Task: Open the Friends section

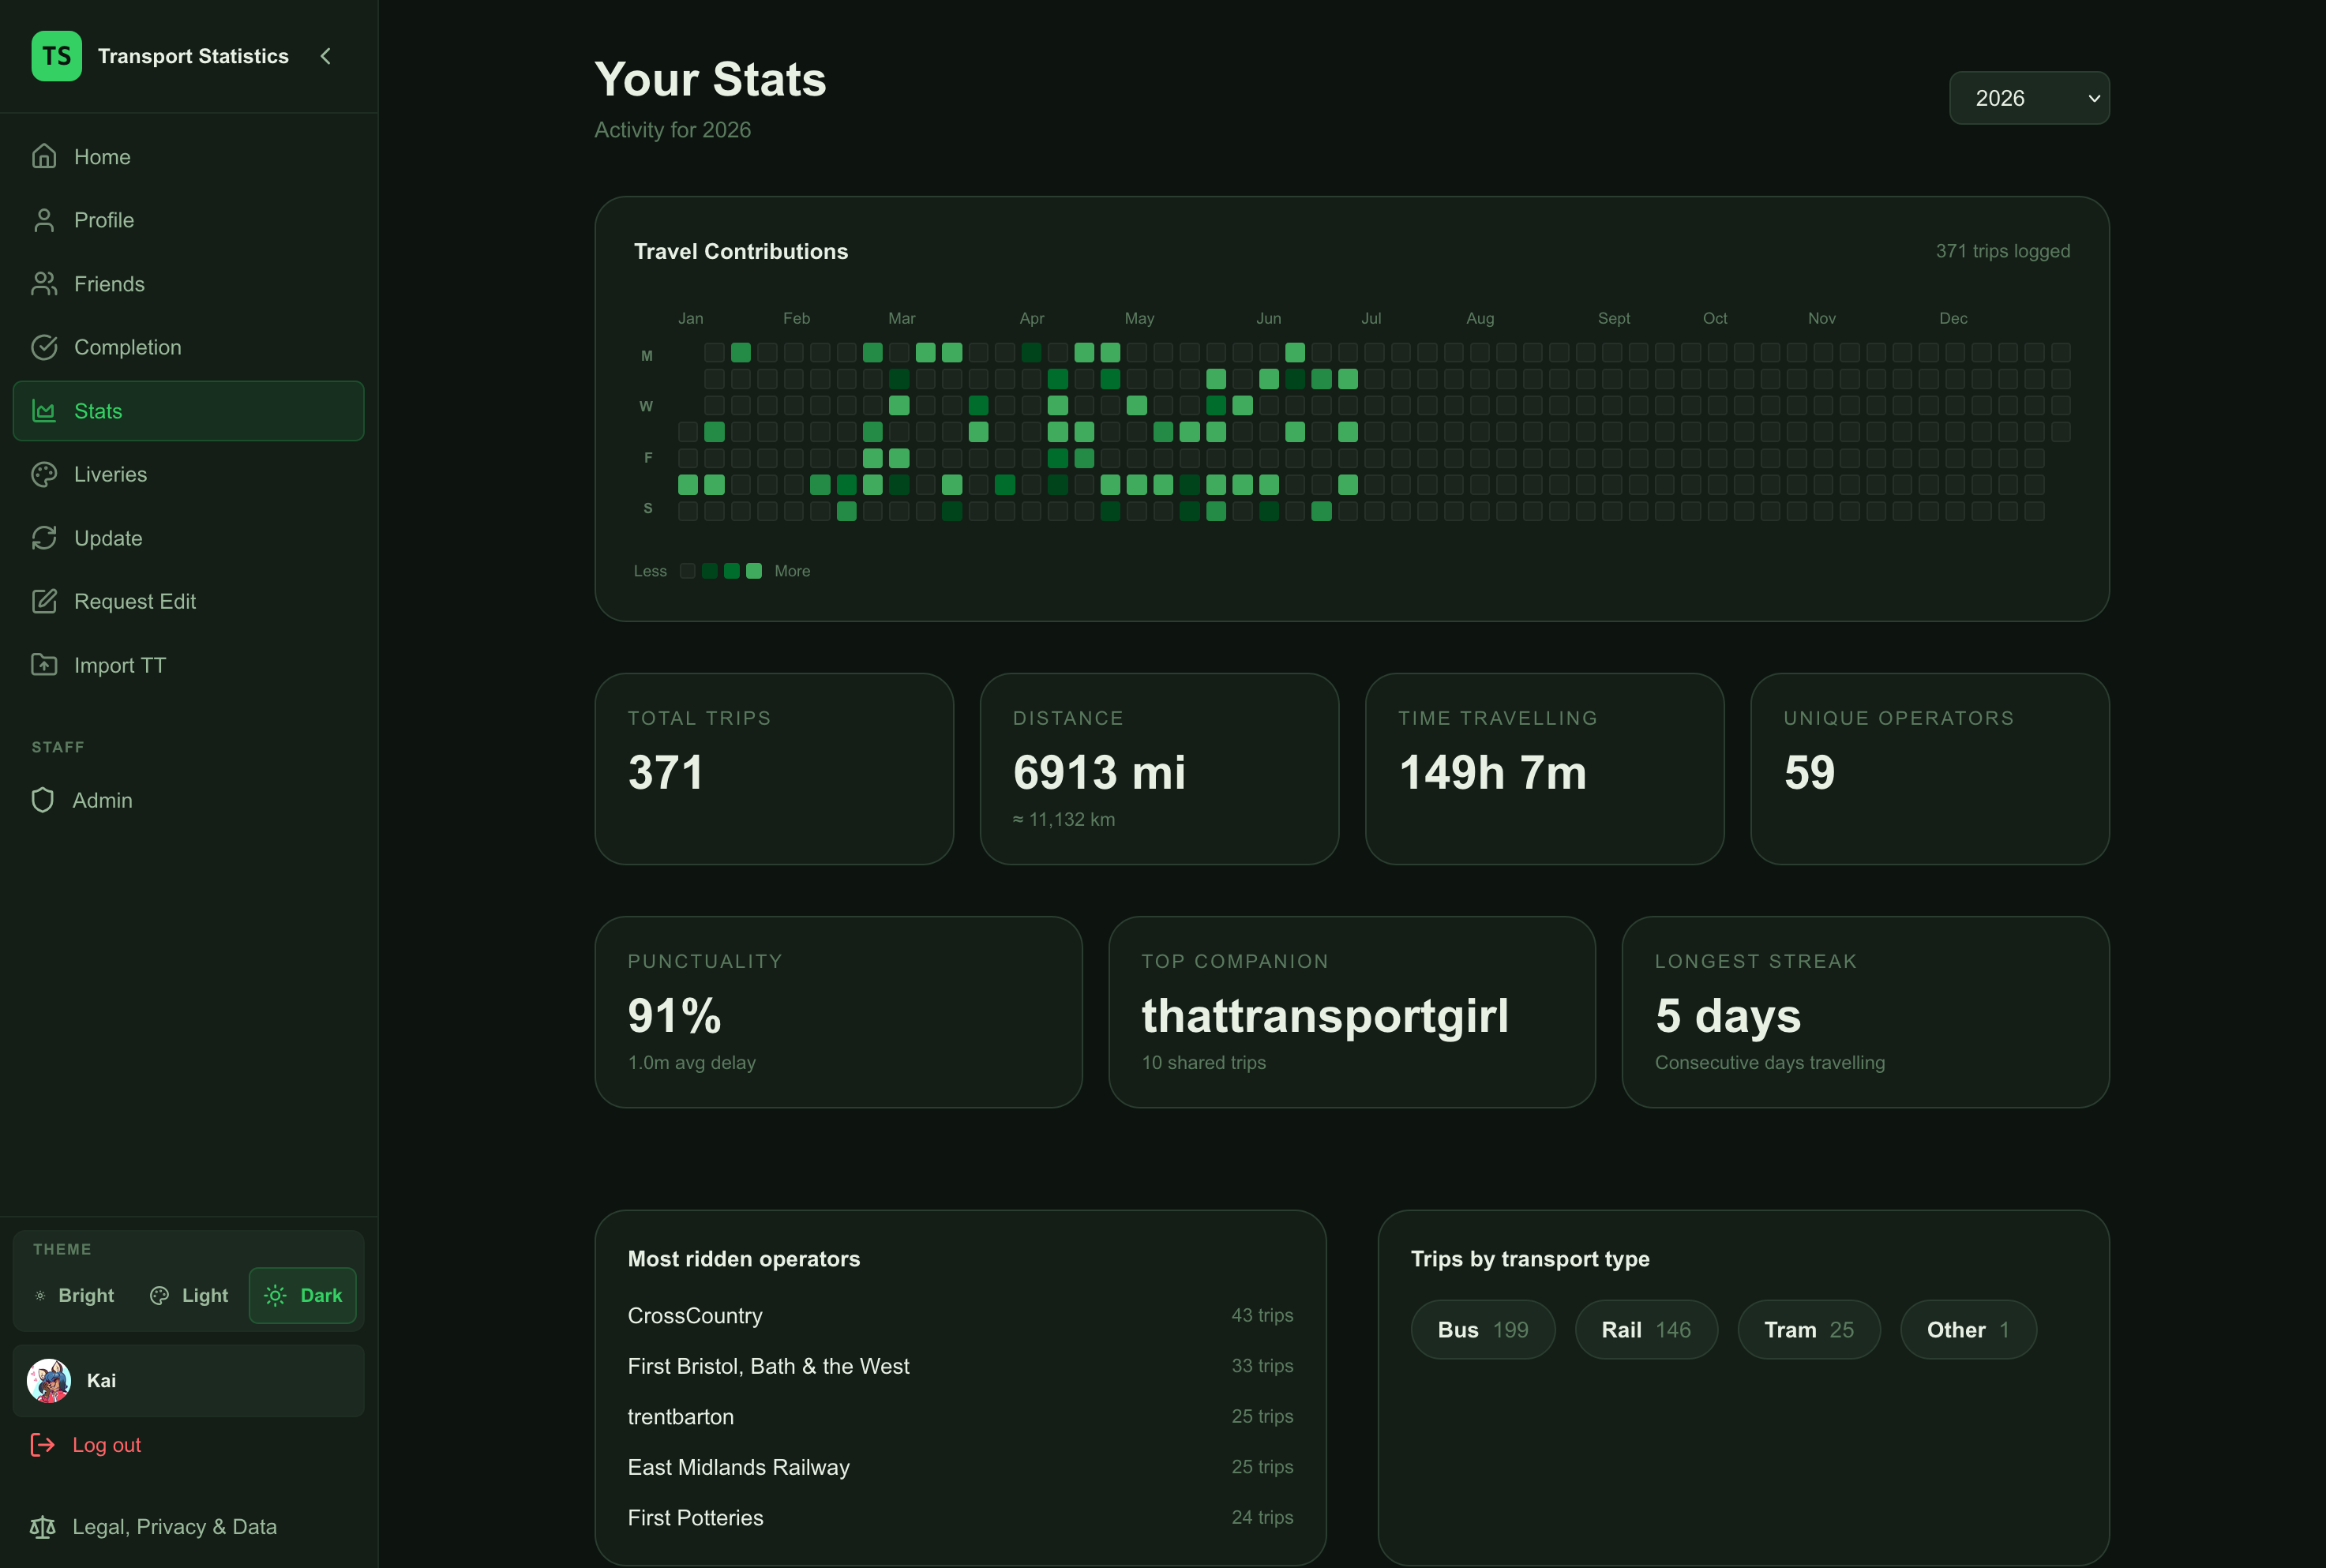Action: (x=188, y=284)
